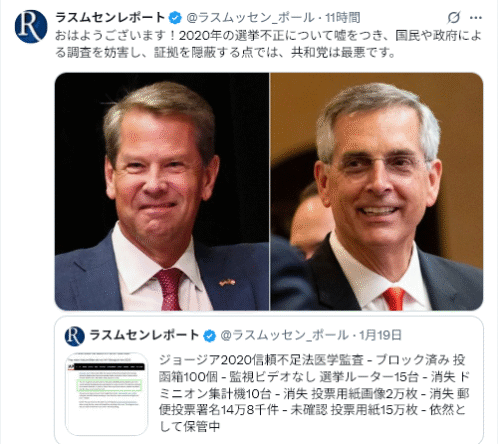Click the green-highlighted passage in the document thumbnail

(x=109, y=385)
